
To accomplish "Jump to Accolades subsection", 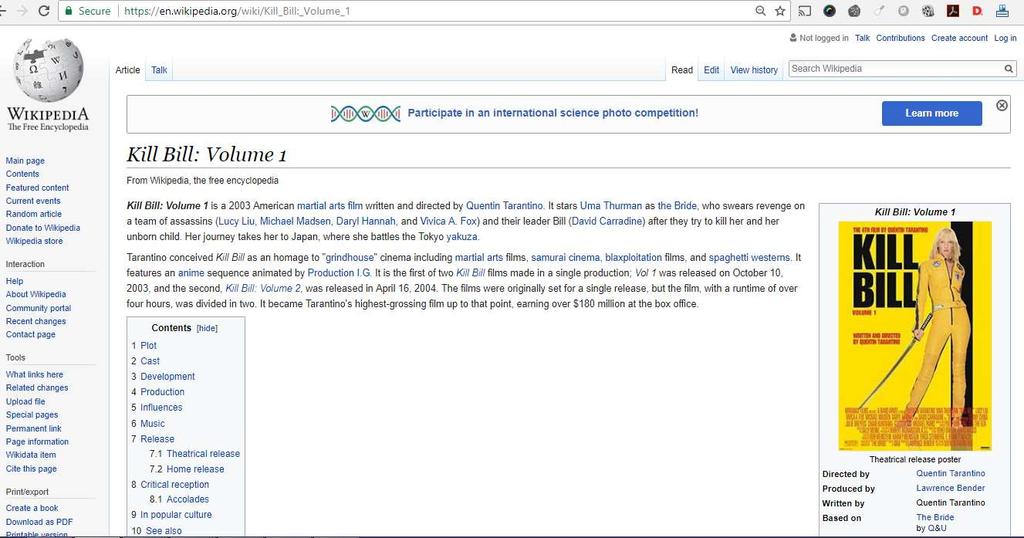I will click(187, 499).
